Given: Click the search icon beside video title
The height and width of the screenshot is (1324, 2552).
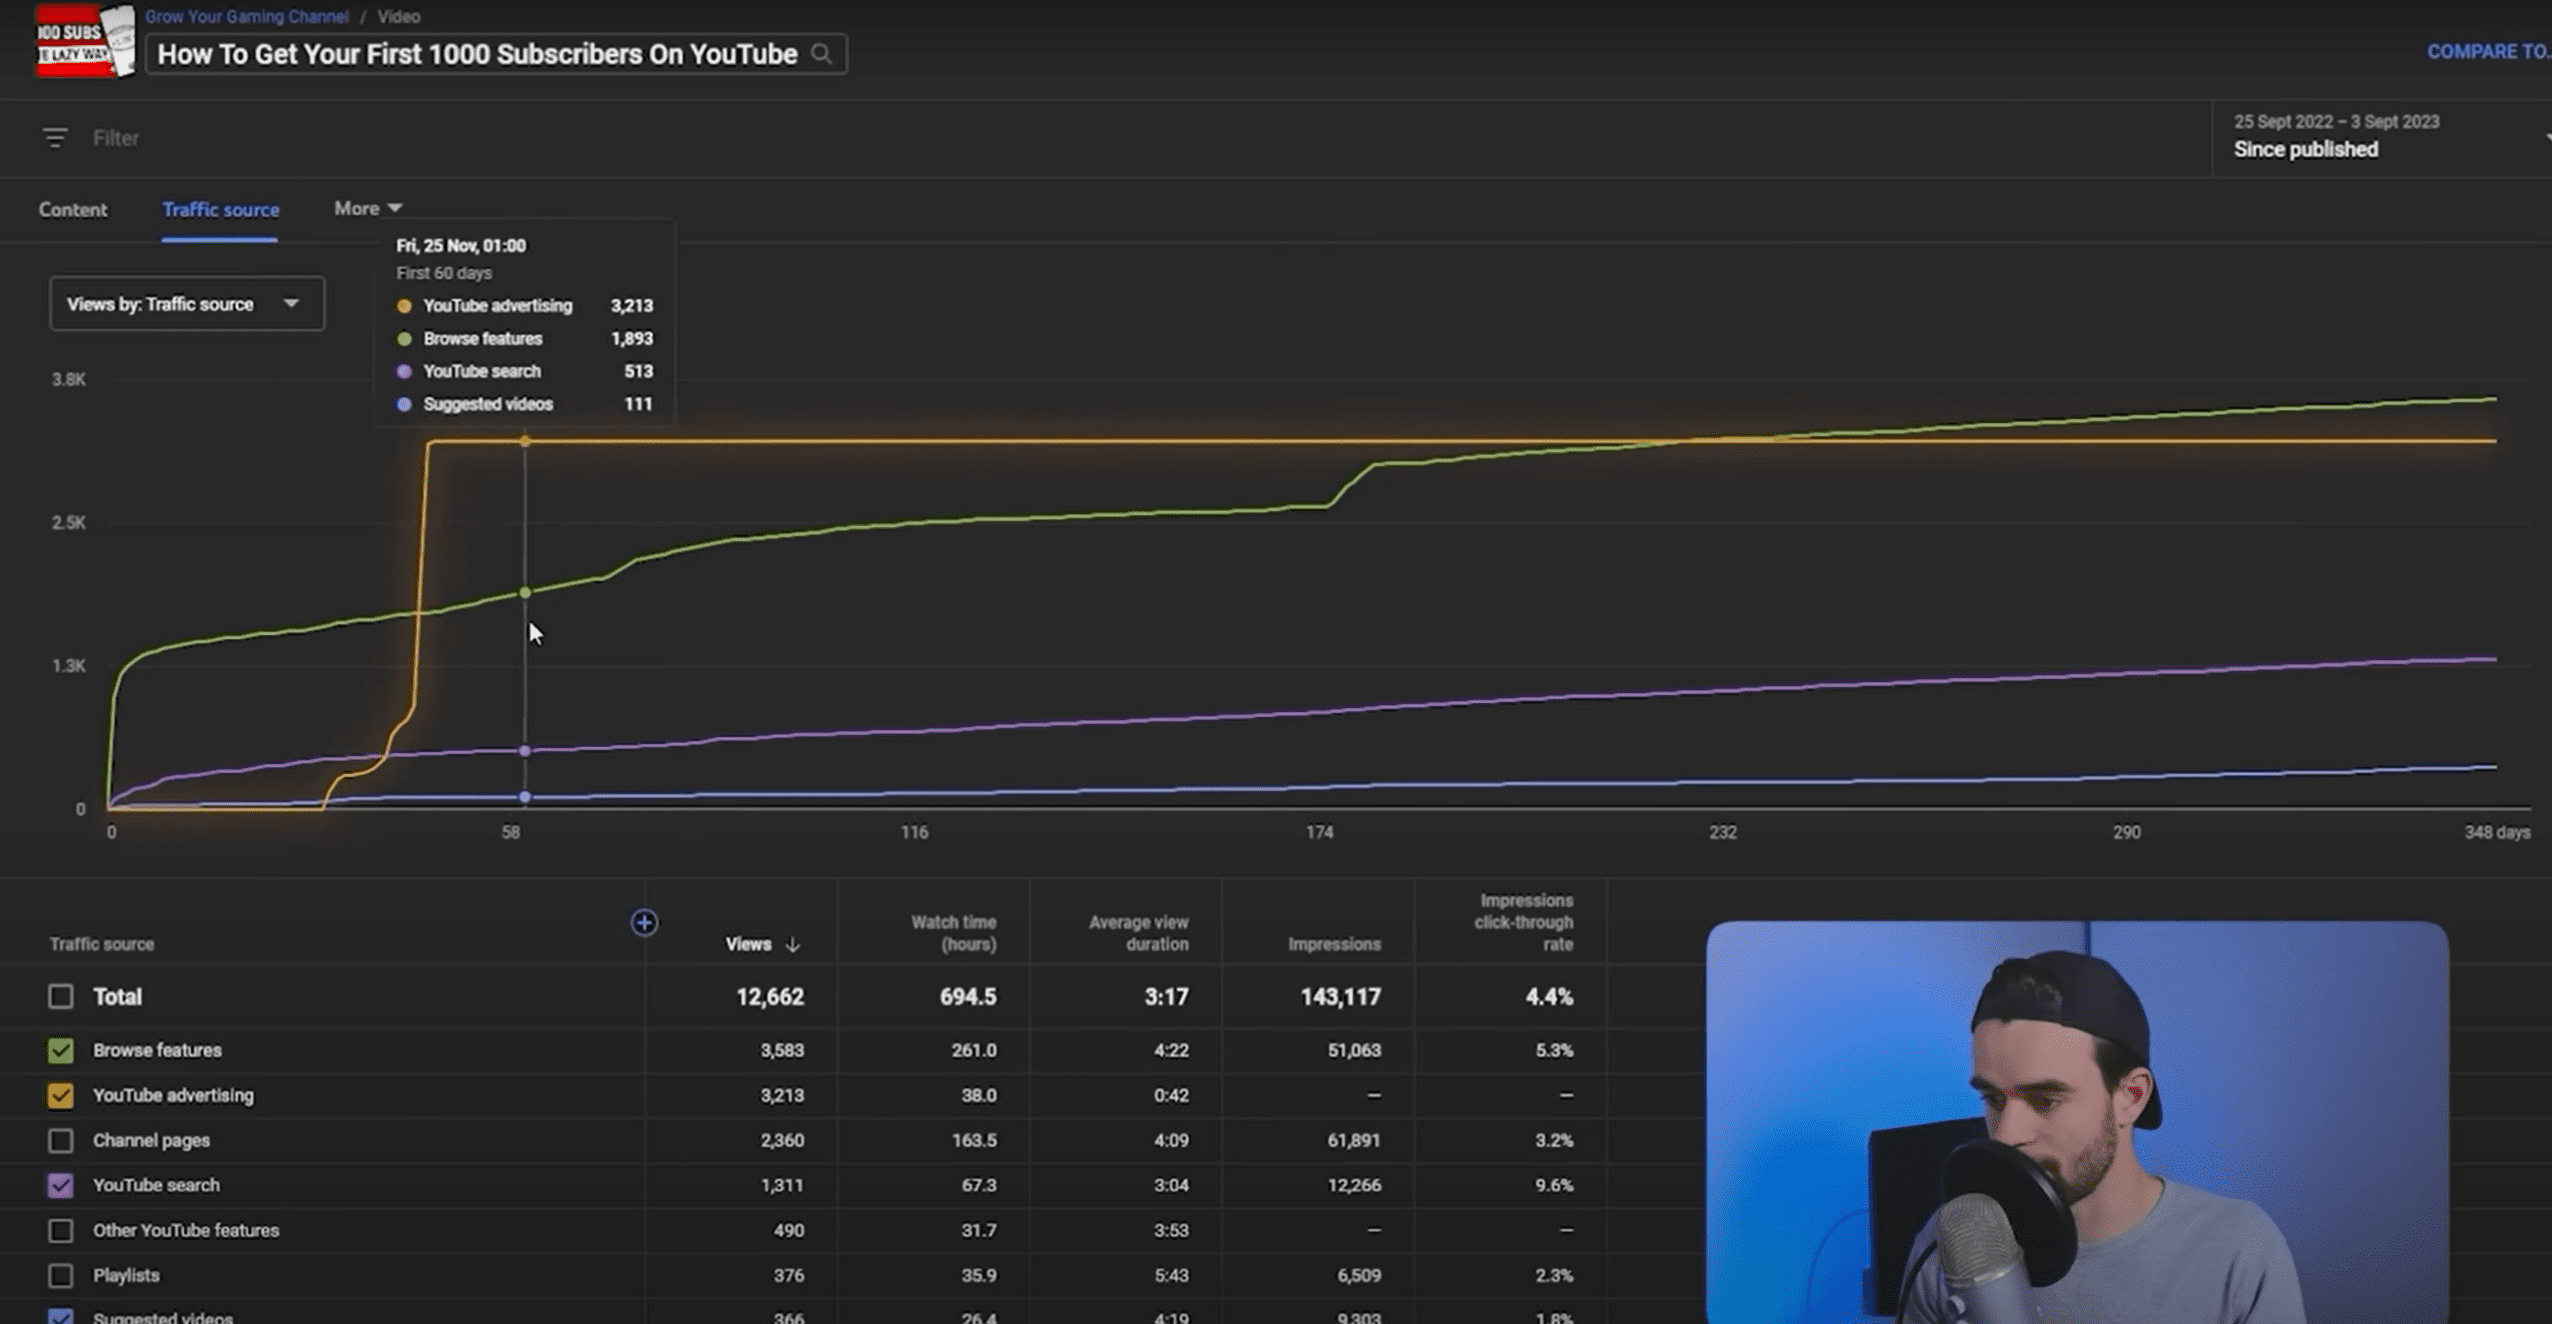Looking at the screenshot, I should point(821,54).
